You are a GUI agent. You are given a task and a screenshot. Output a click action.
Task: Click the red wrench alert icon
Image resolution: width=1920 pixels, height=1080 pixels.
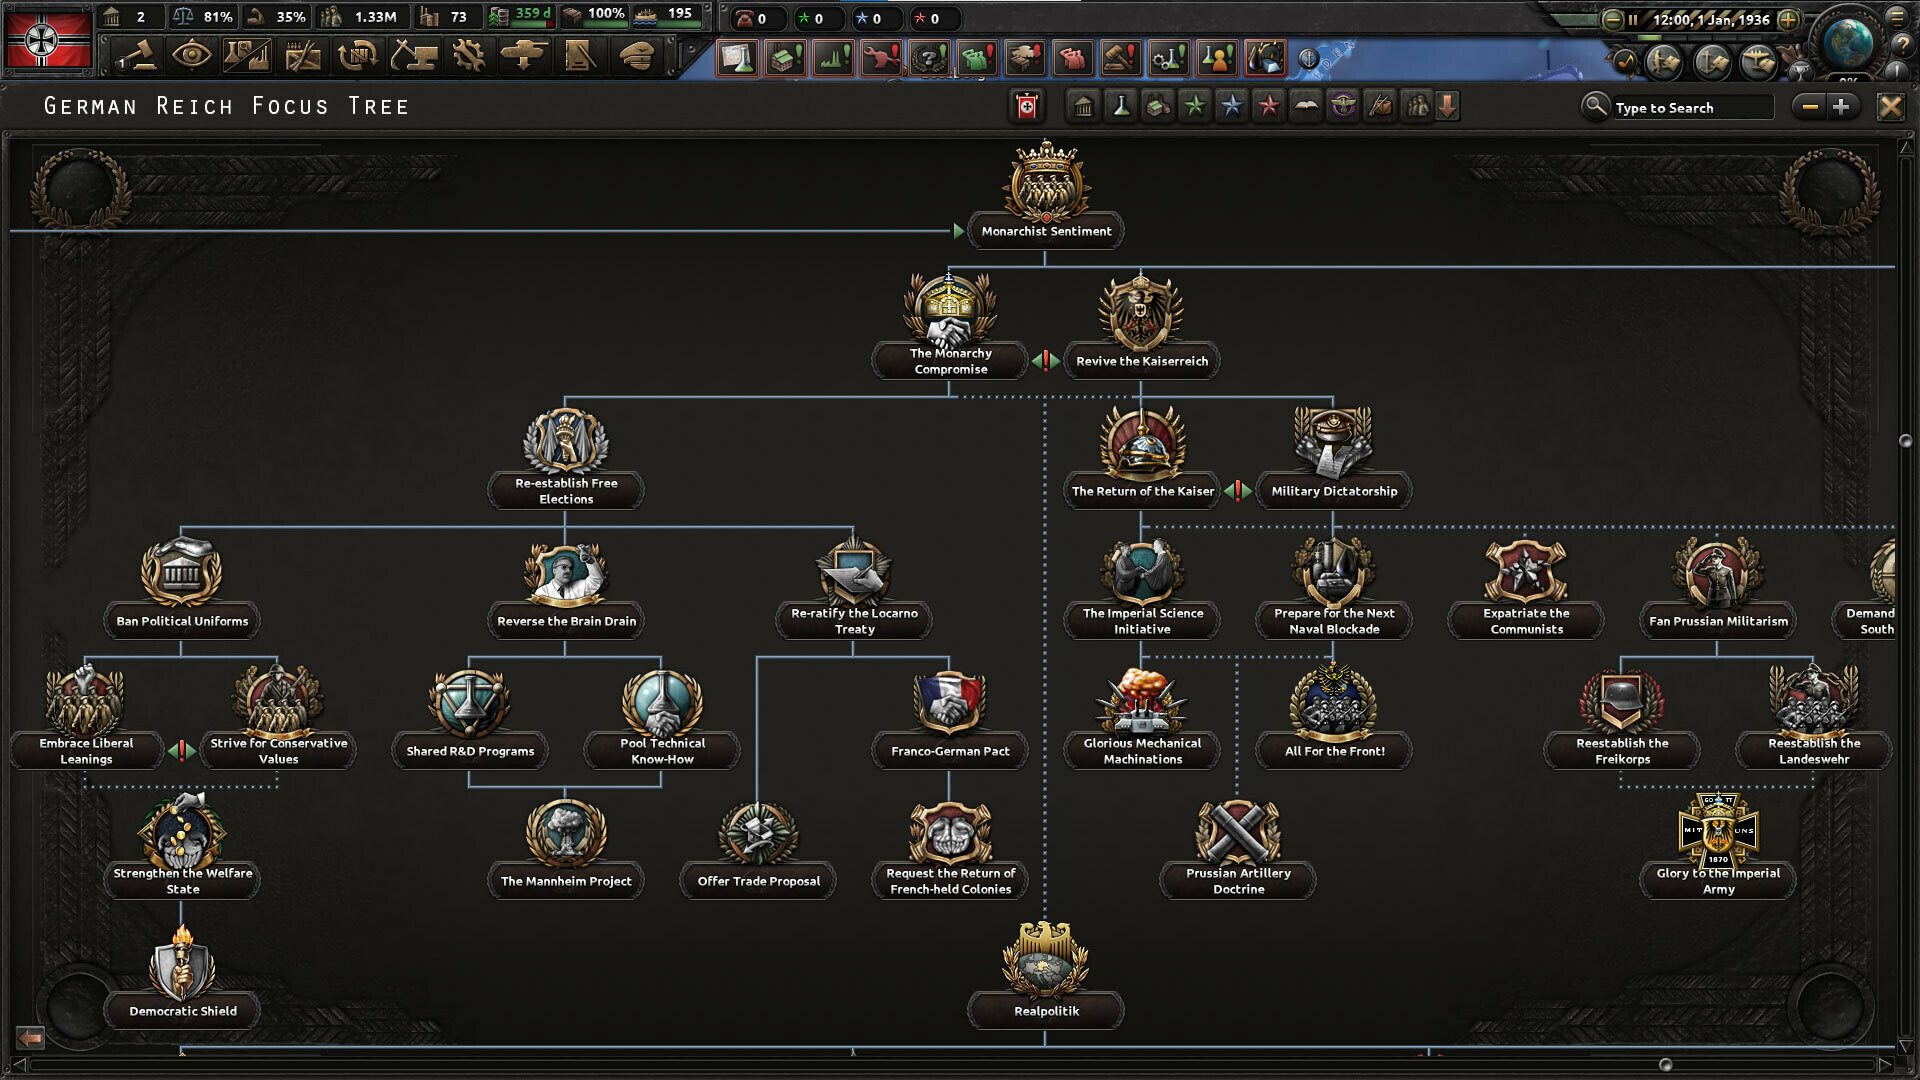coord(882,58)
